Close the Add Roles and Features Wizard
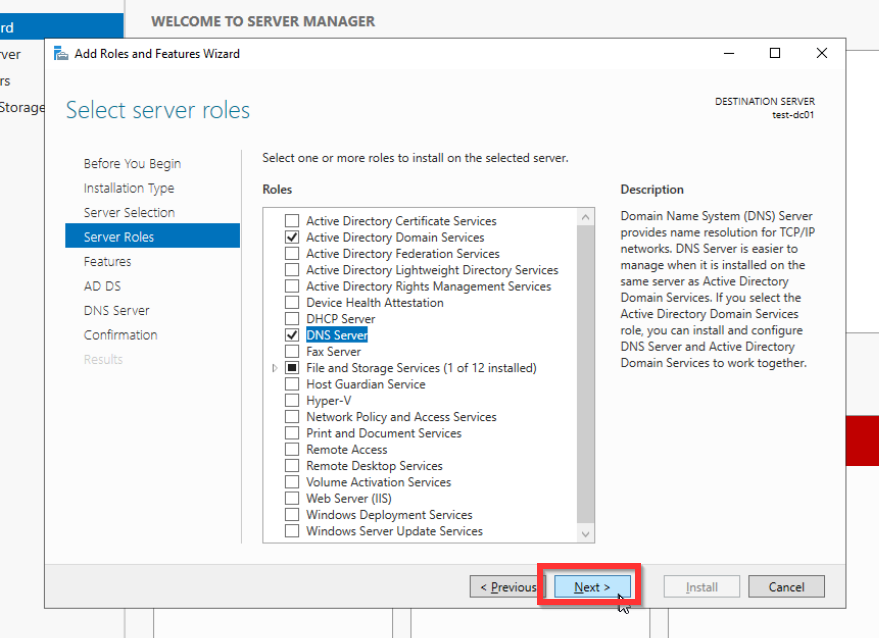The height and width of the screenshot is (638, 879). click(x=822, y=53)
